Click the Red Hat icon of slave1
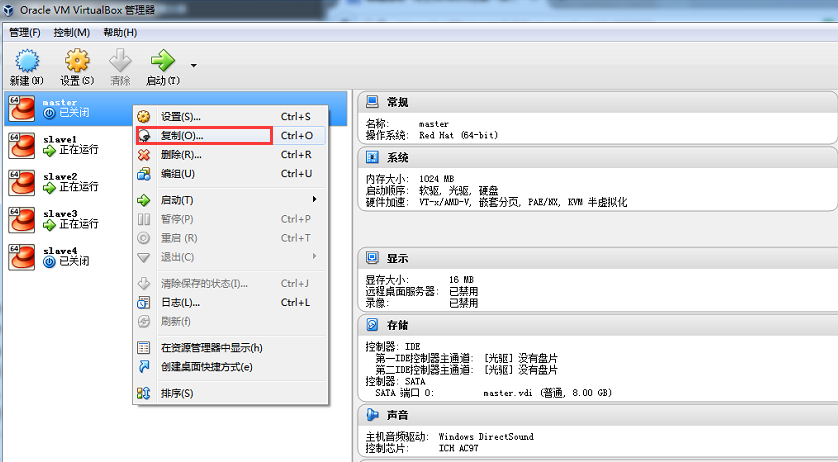This screenshot has height=462, width=838. (x=22, y=145)
